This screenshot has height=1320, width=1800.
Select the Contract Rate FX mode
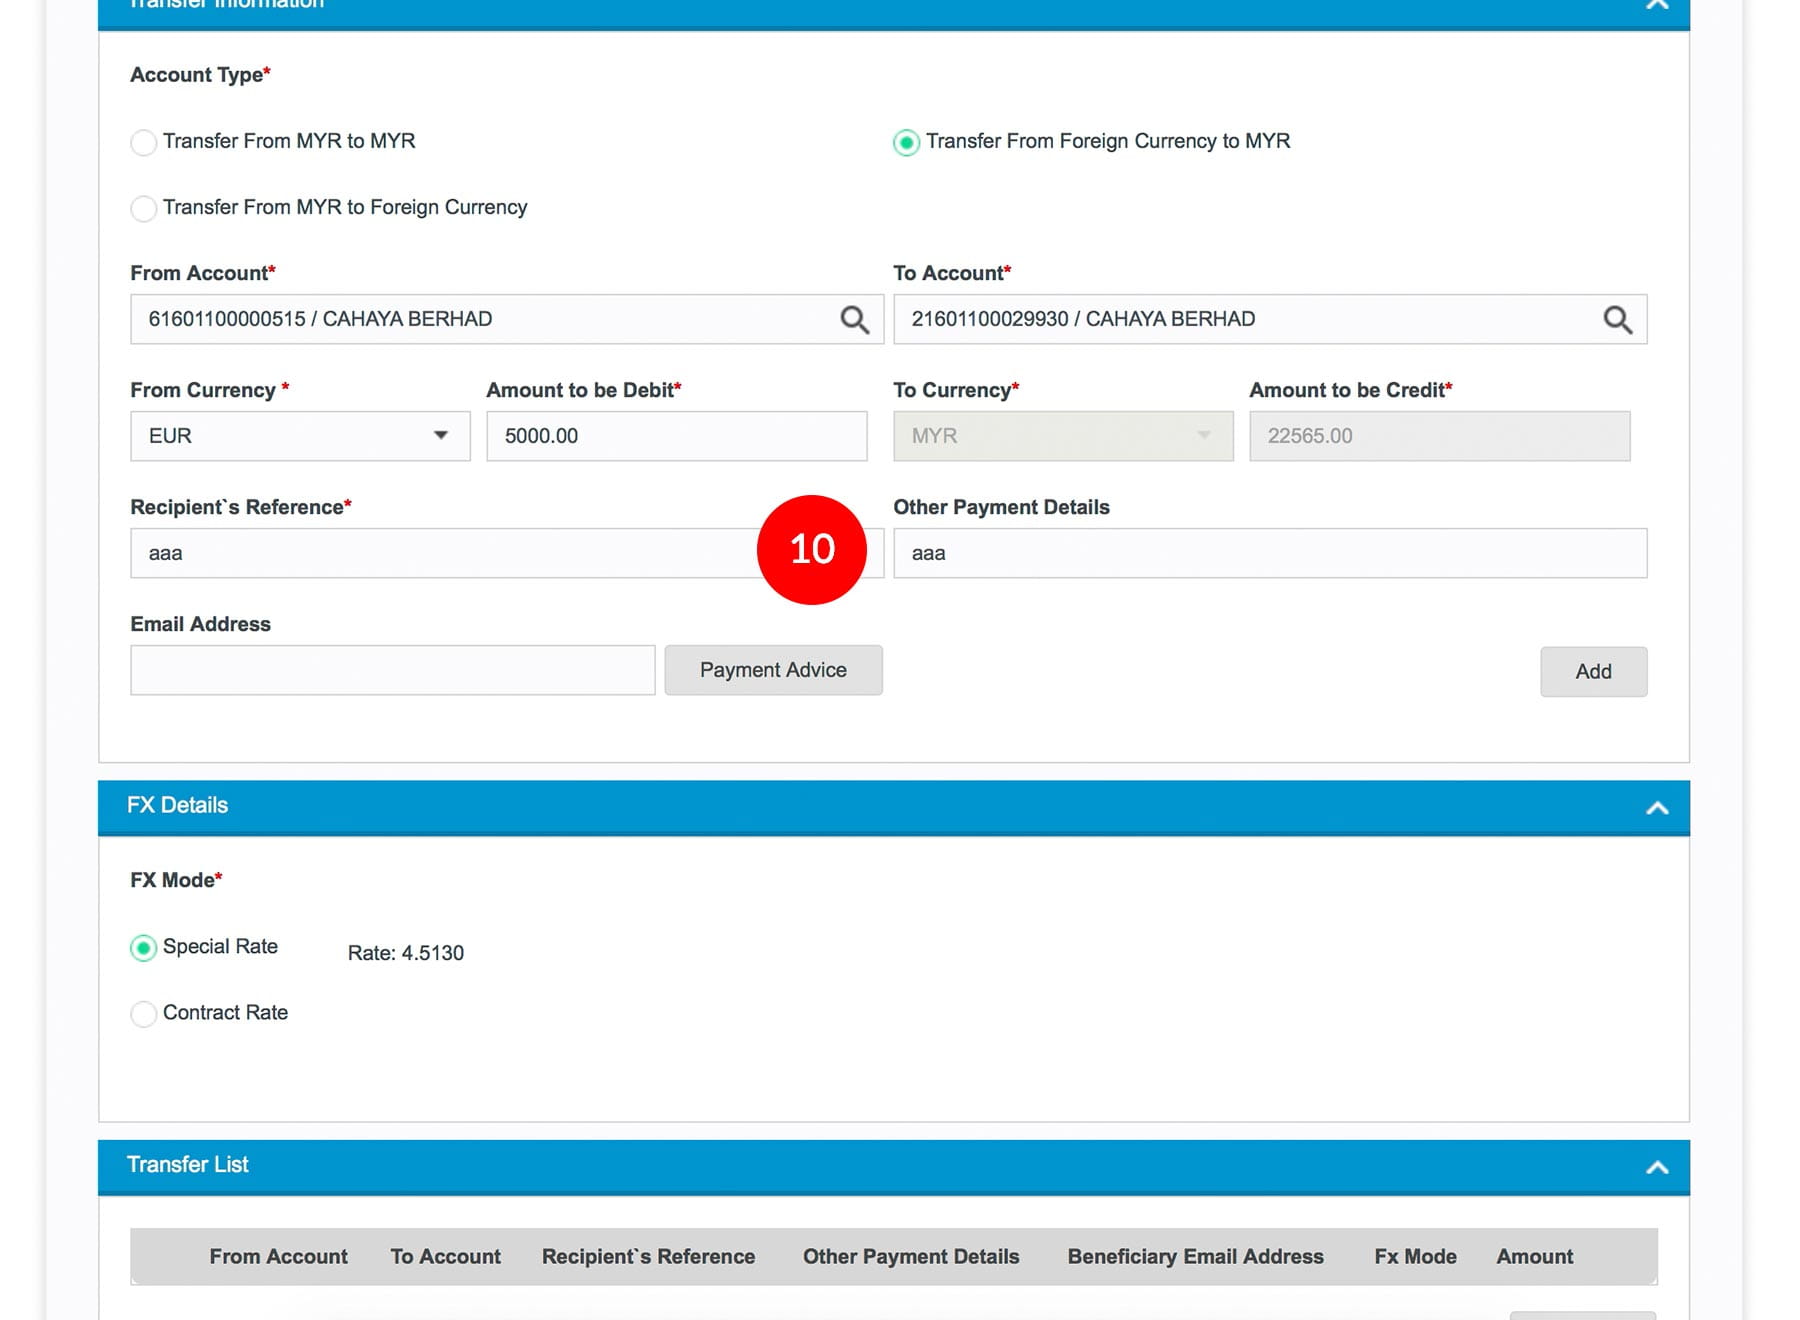click(144, 1014)
